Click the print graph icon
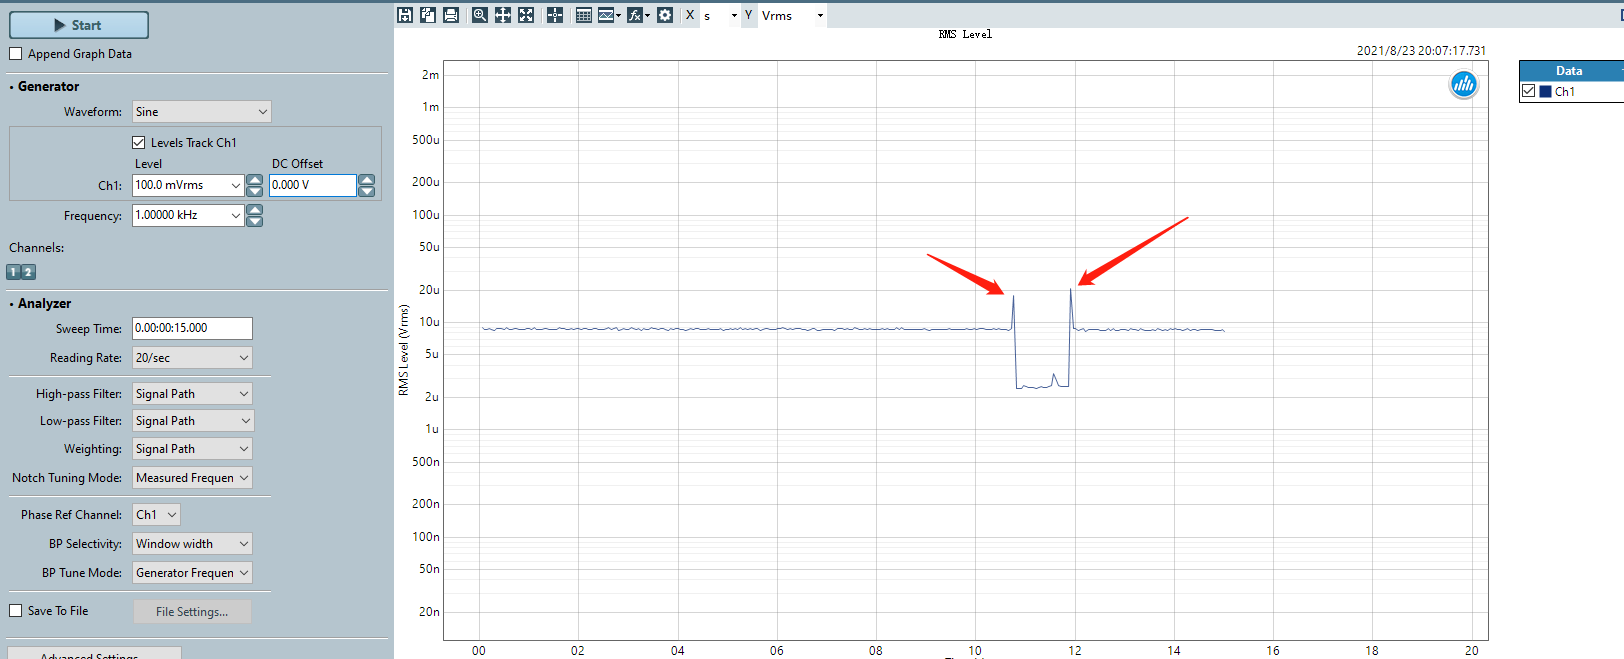1624x659 pixels. (451, 15)
